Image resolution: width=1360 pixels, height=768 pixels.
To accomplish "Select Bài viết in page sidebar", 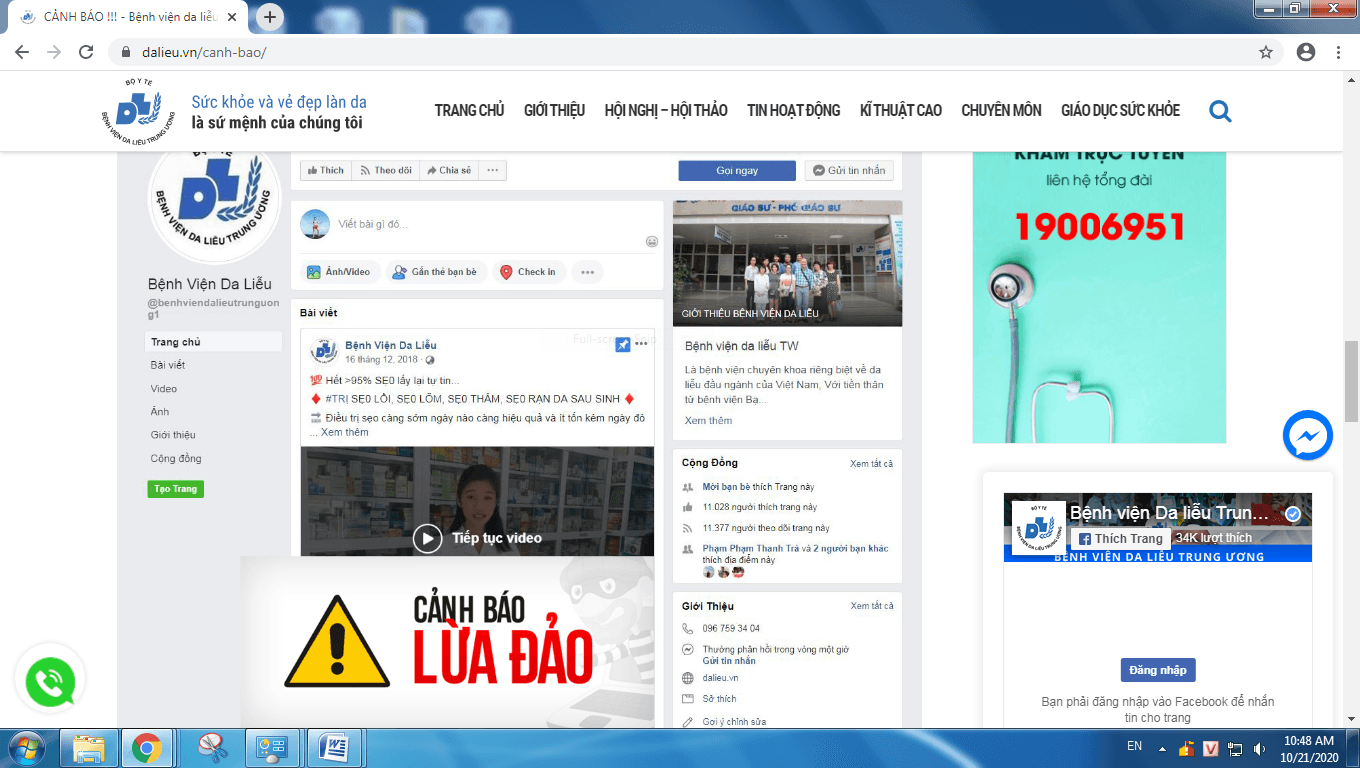I will coord(168,365).
